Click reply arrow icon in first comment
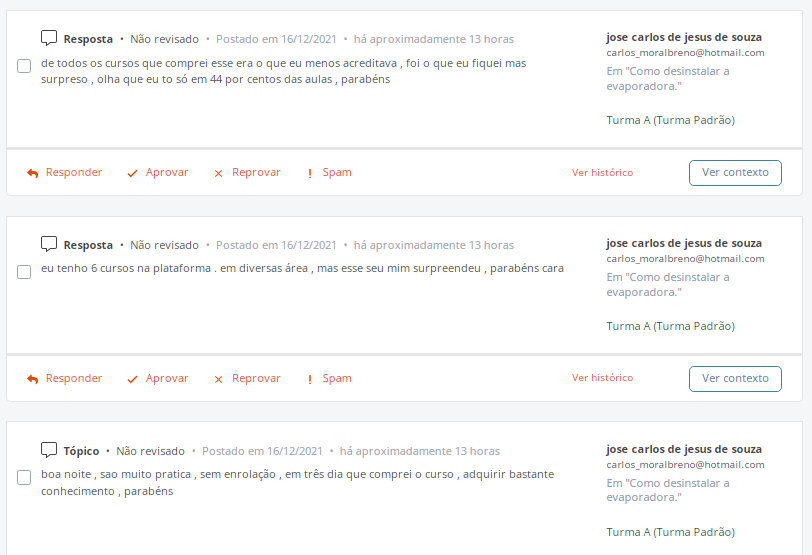812x555 pixels. [33, 173]
